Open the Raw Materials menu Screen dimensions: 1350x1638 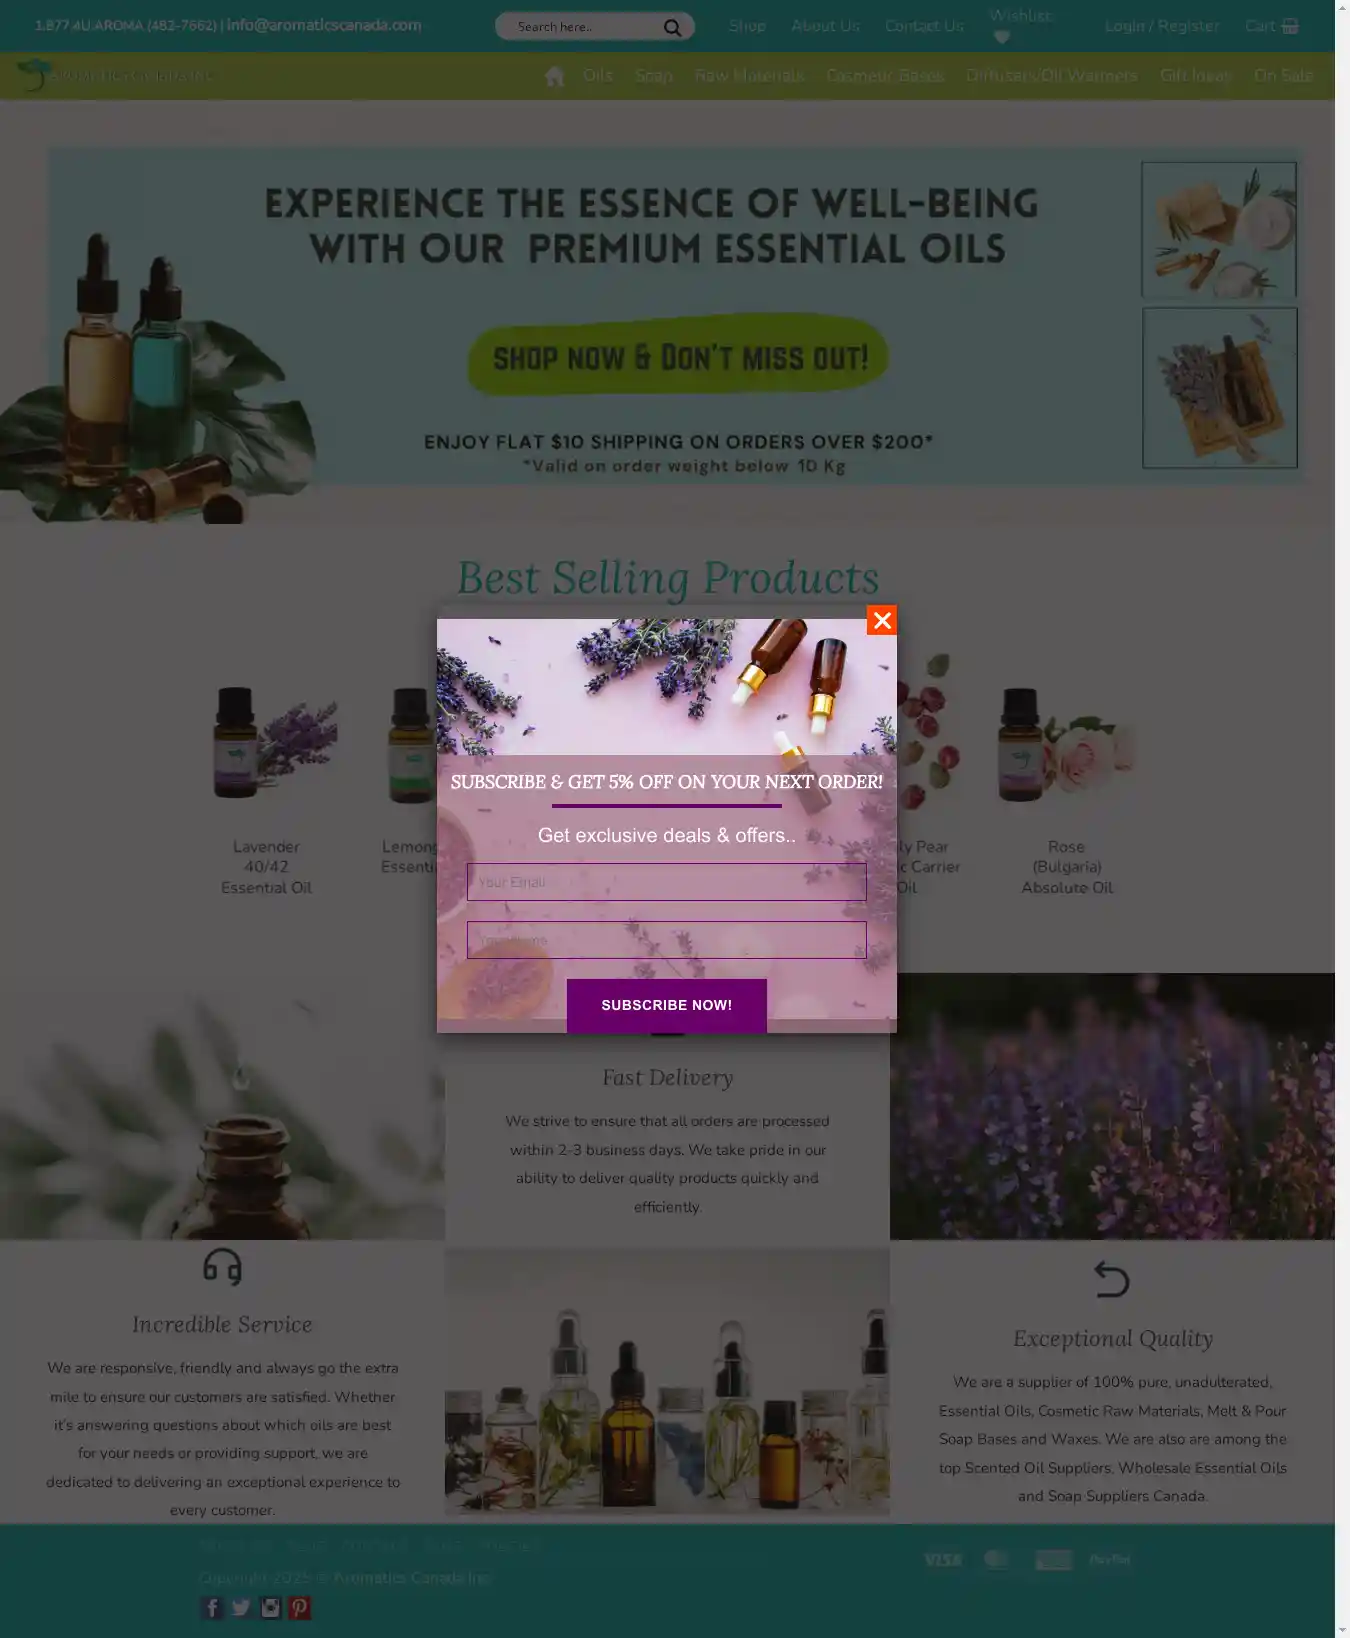pos(749,75)
